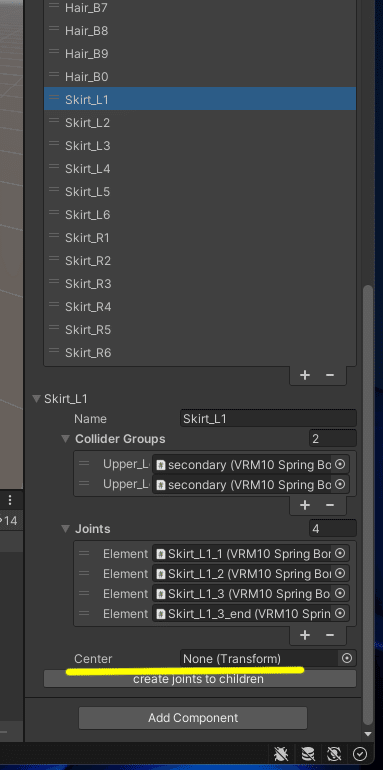
Task: Open the object picker for Skirt_L1_3_end
Action: (x=340, y=613)
